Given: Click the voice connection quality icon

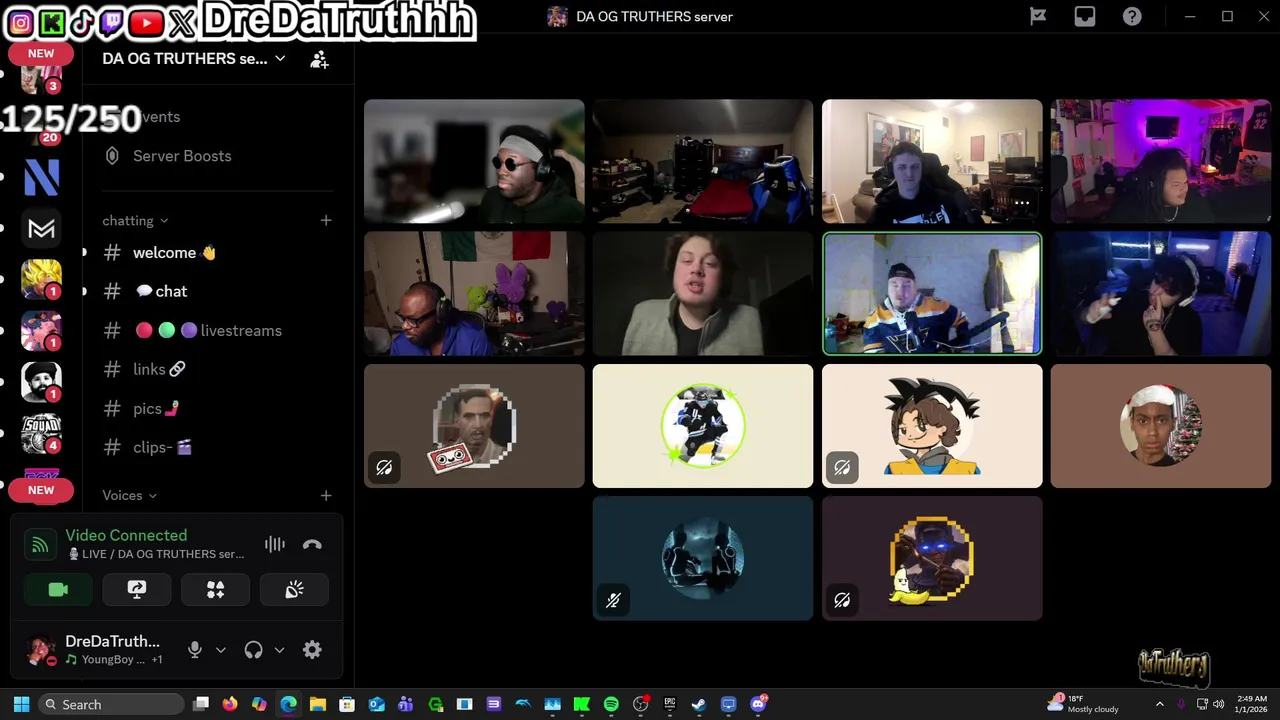Looking at the screenshot, I should click(40, 545).
